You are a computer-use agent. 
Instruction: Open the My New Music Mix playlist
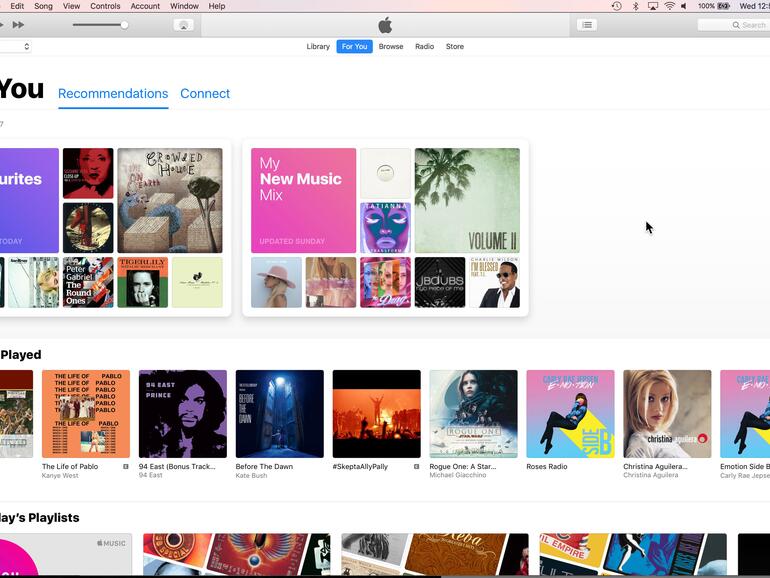pos(303,200)
